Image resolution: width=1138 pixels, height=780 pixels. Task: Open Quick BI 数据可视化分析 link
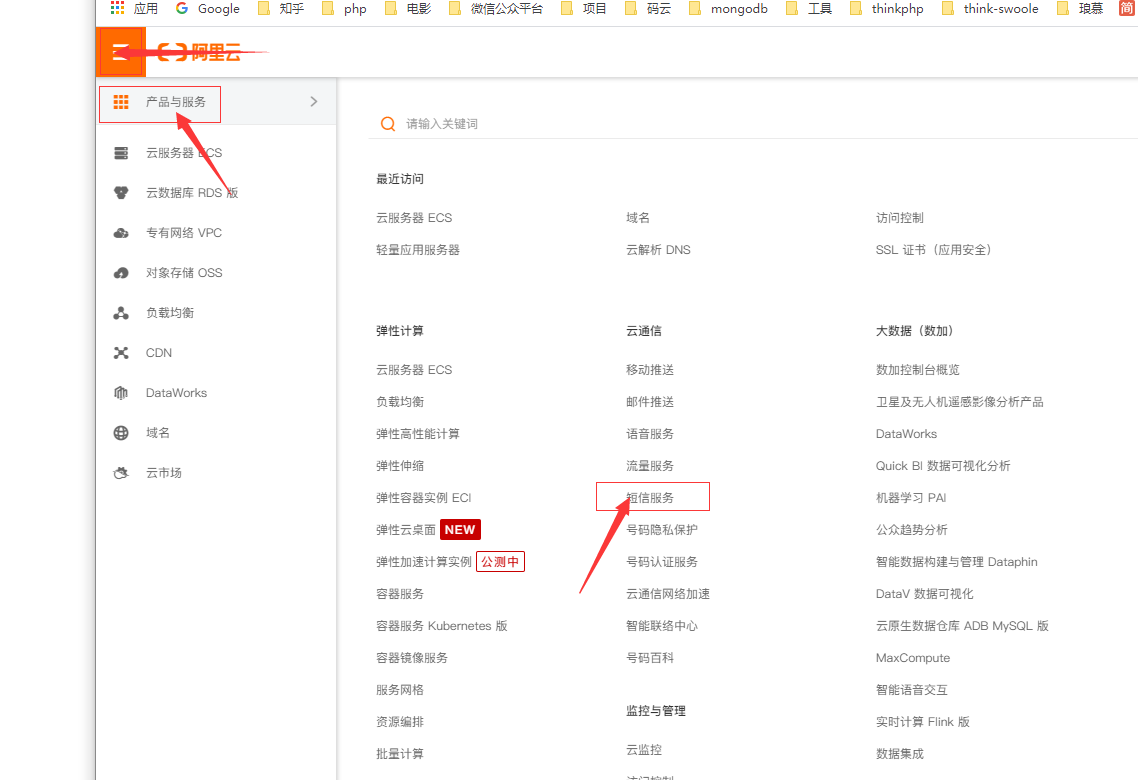pos(943,466)
